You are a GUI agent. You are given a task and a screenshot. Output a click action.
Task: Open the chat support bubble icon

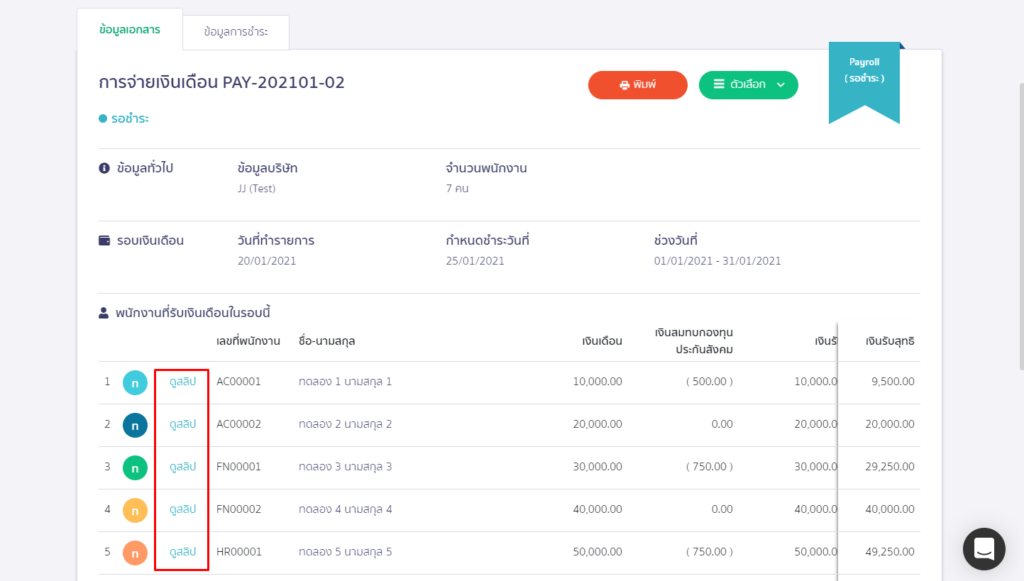[x=984, y=548]
